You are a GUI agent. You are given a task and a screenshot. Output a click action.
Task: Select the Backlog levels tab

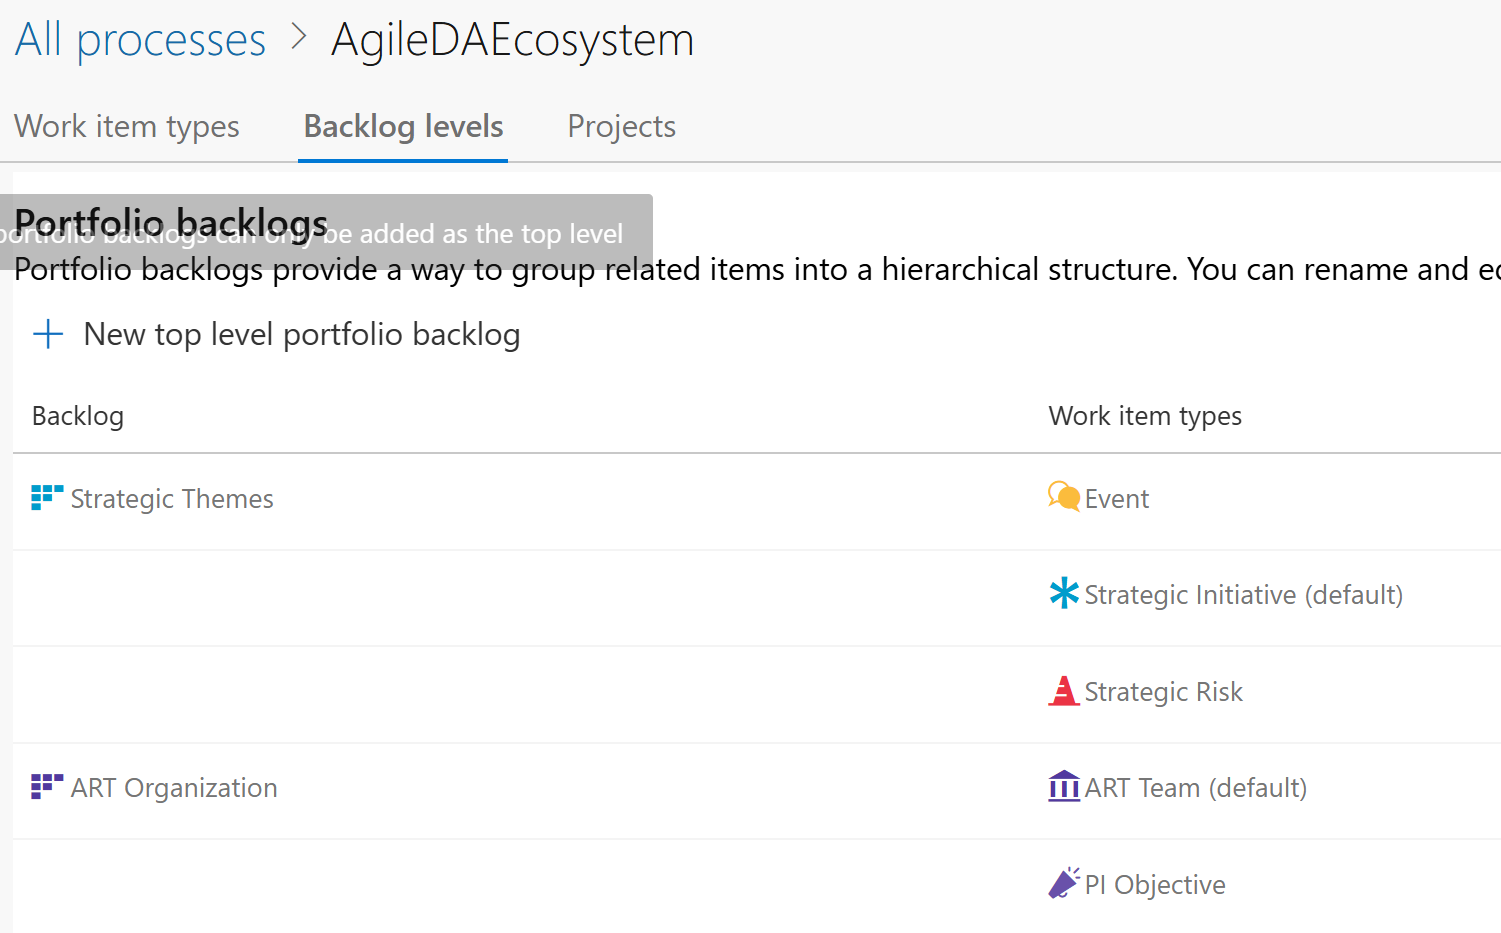[x=403, y=127]
